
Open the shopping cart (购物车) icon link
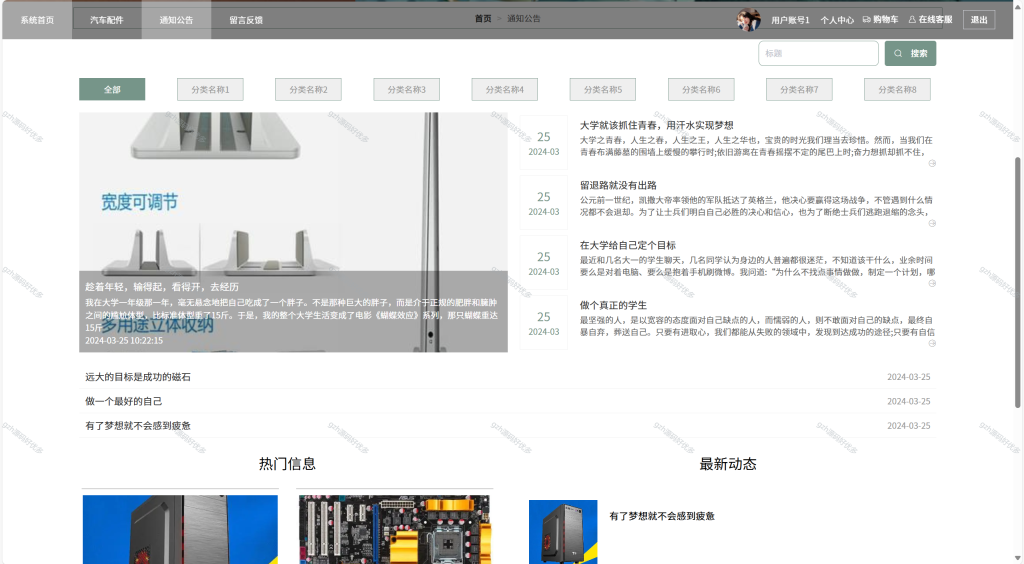pos(880,20)
